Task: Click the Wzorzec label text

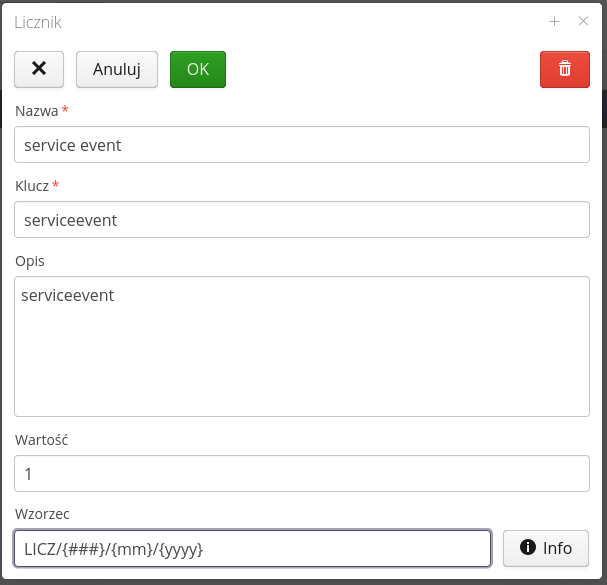Action: 42,513
